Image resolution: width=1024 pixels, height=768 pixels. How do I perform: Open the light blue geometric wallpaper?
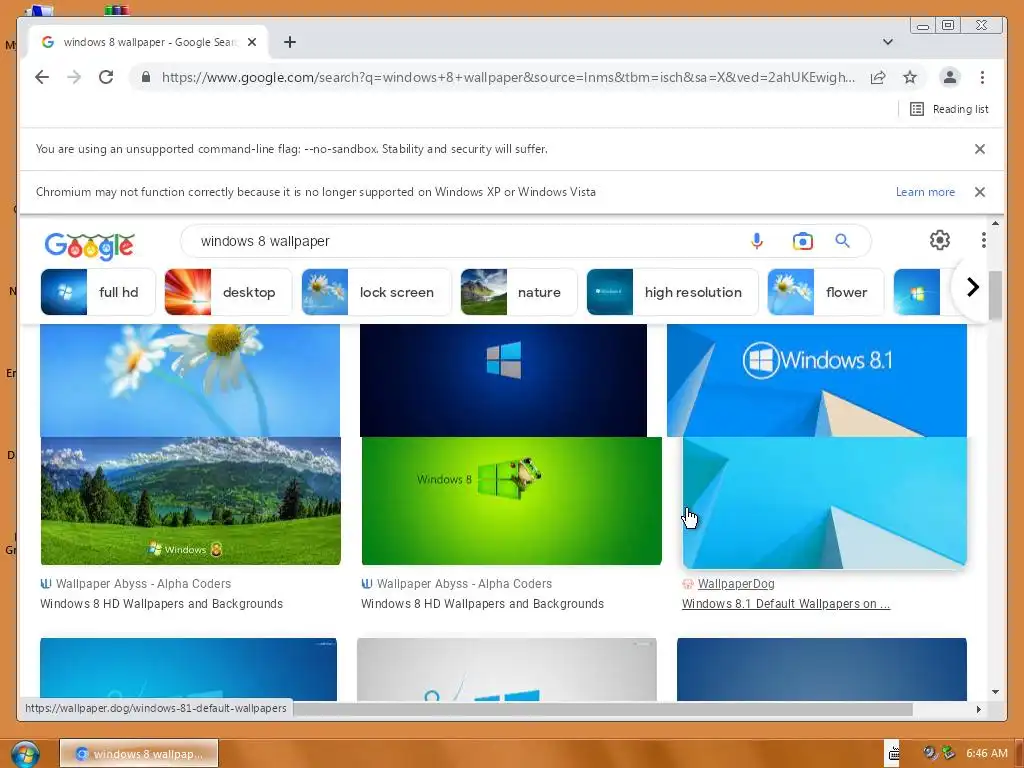pyautogui.click(x=824, y=503)
